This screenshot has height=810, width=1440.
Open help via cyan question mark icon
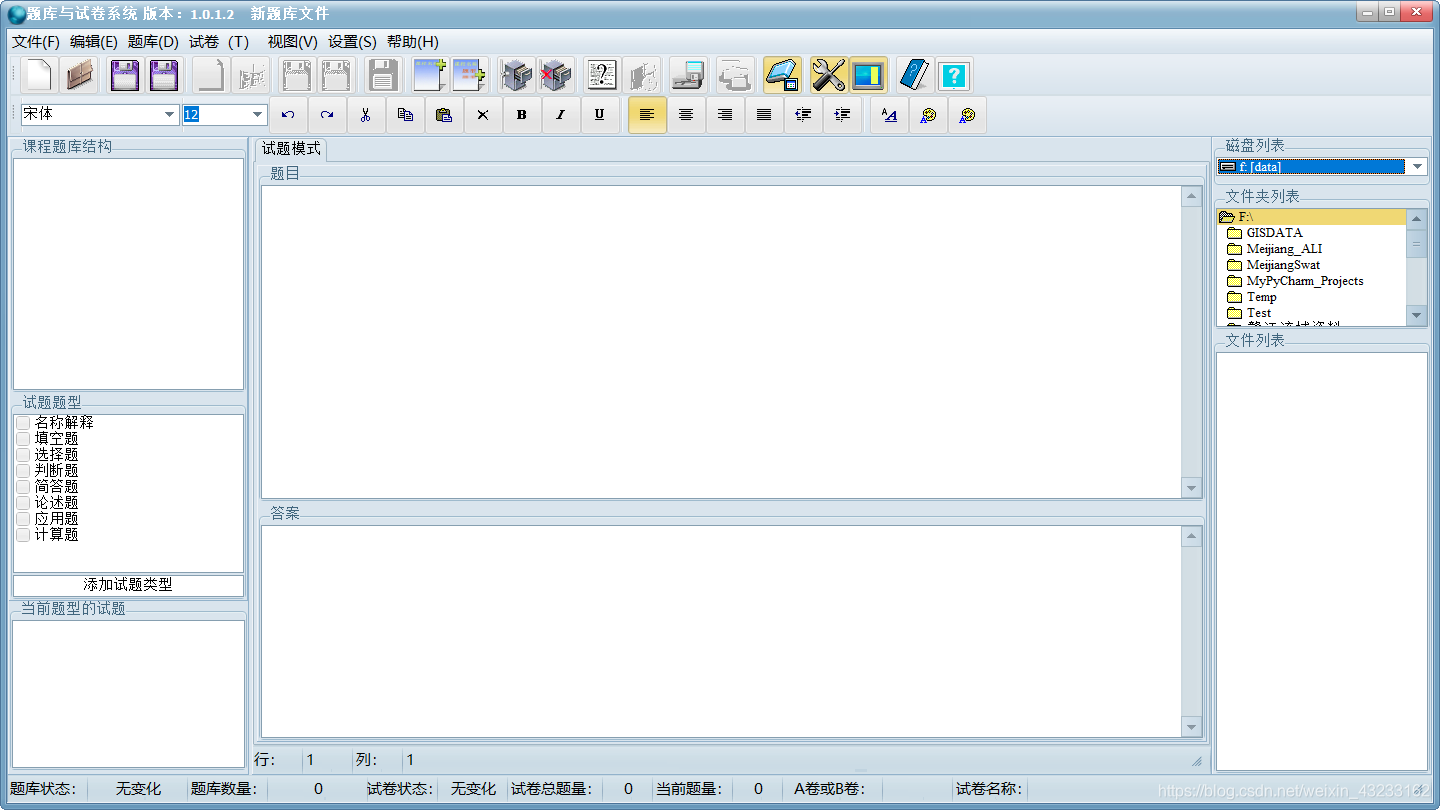(954, 75)
